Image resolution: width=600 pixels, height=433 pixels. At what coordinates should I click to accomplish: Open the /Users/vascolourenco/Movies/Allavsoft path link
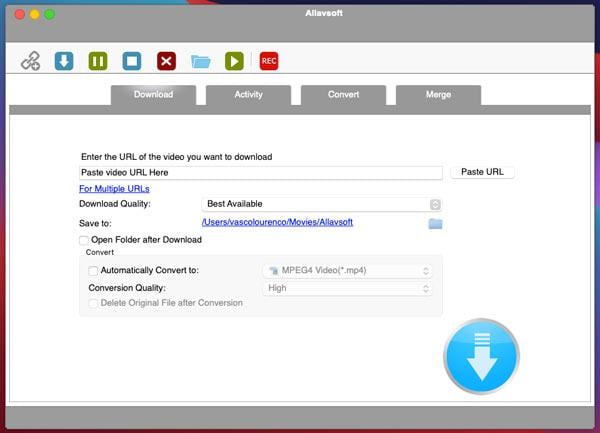tap(277, 222)
